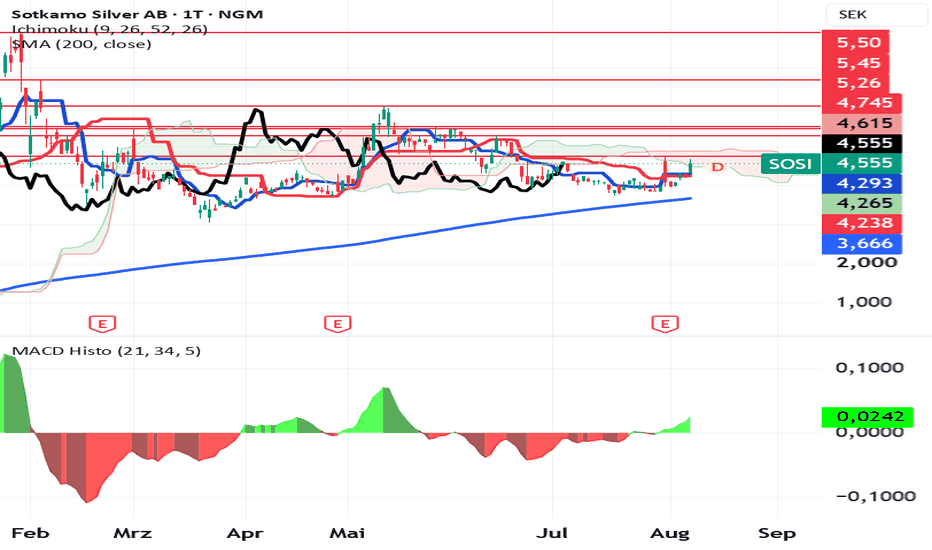Click the February earnings E marker
This screenshot has height=550, width=932.
(102, 324)
